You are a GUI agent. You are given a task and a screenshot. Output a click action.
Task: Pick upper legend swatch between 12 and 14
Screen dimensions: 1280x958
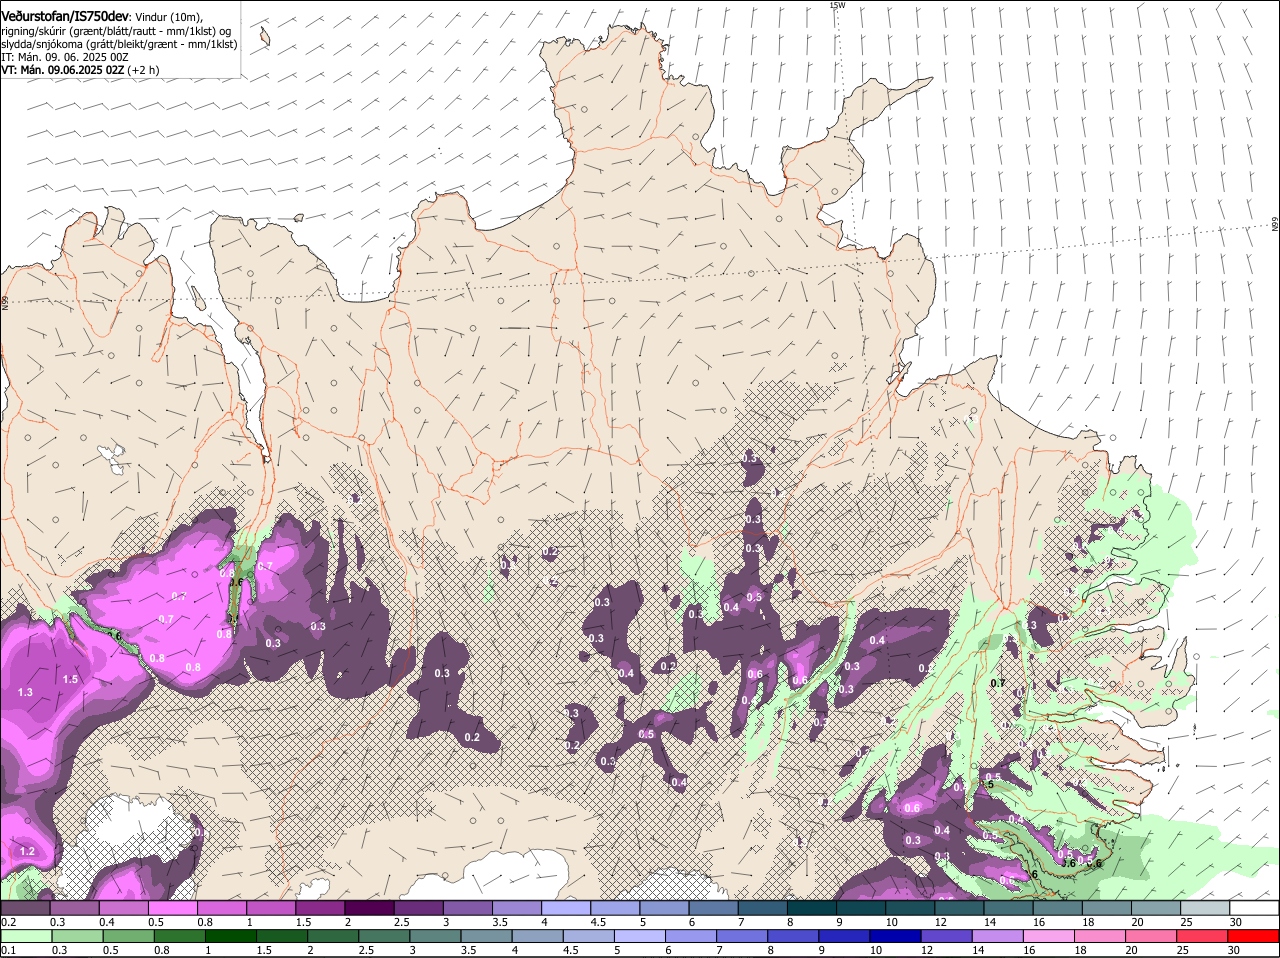[x=958, y=908]
